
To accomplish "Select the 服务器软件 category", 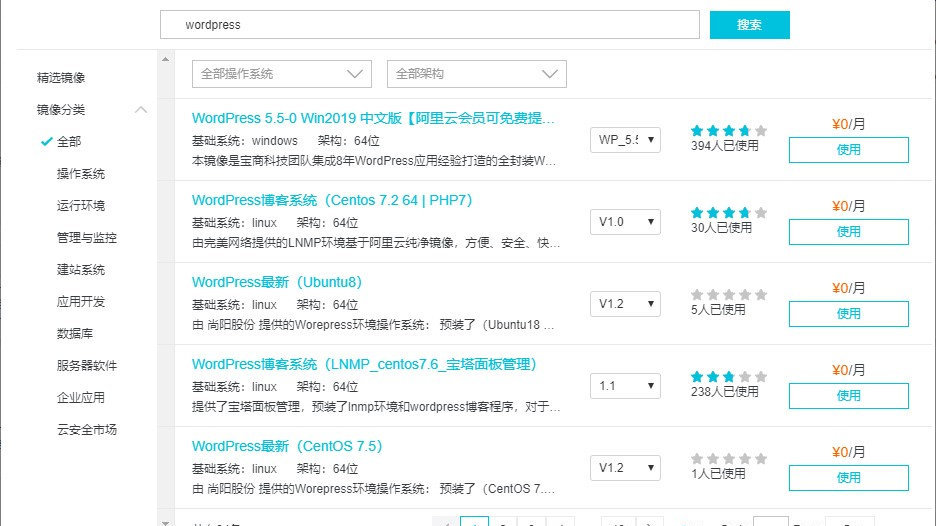I will pyautogui.click(x=87, y=365).
